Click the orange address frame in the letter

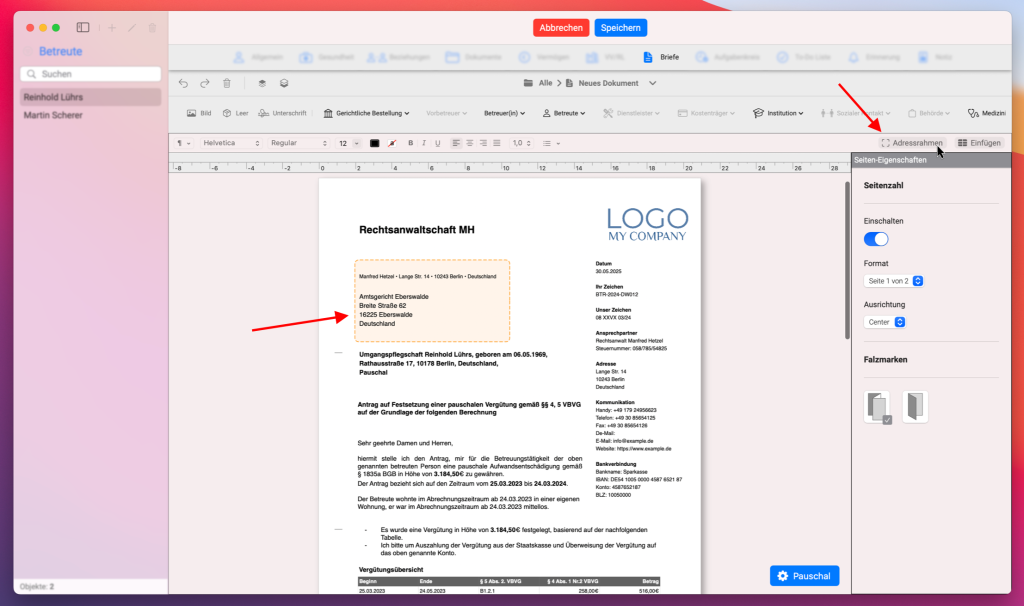point(432,300)
